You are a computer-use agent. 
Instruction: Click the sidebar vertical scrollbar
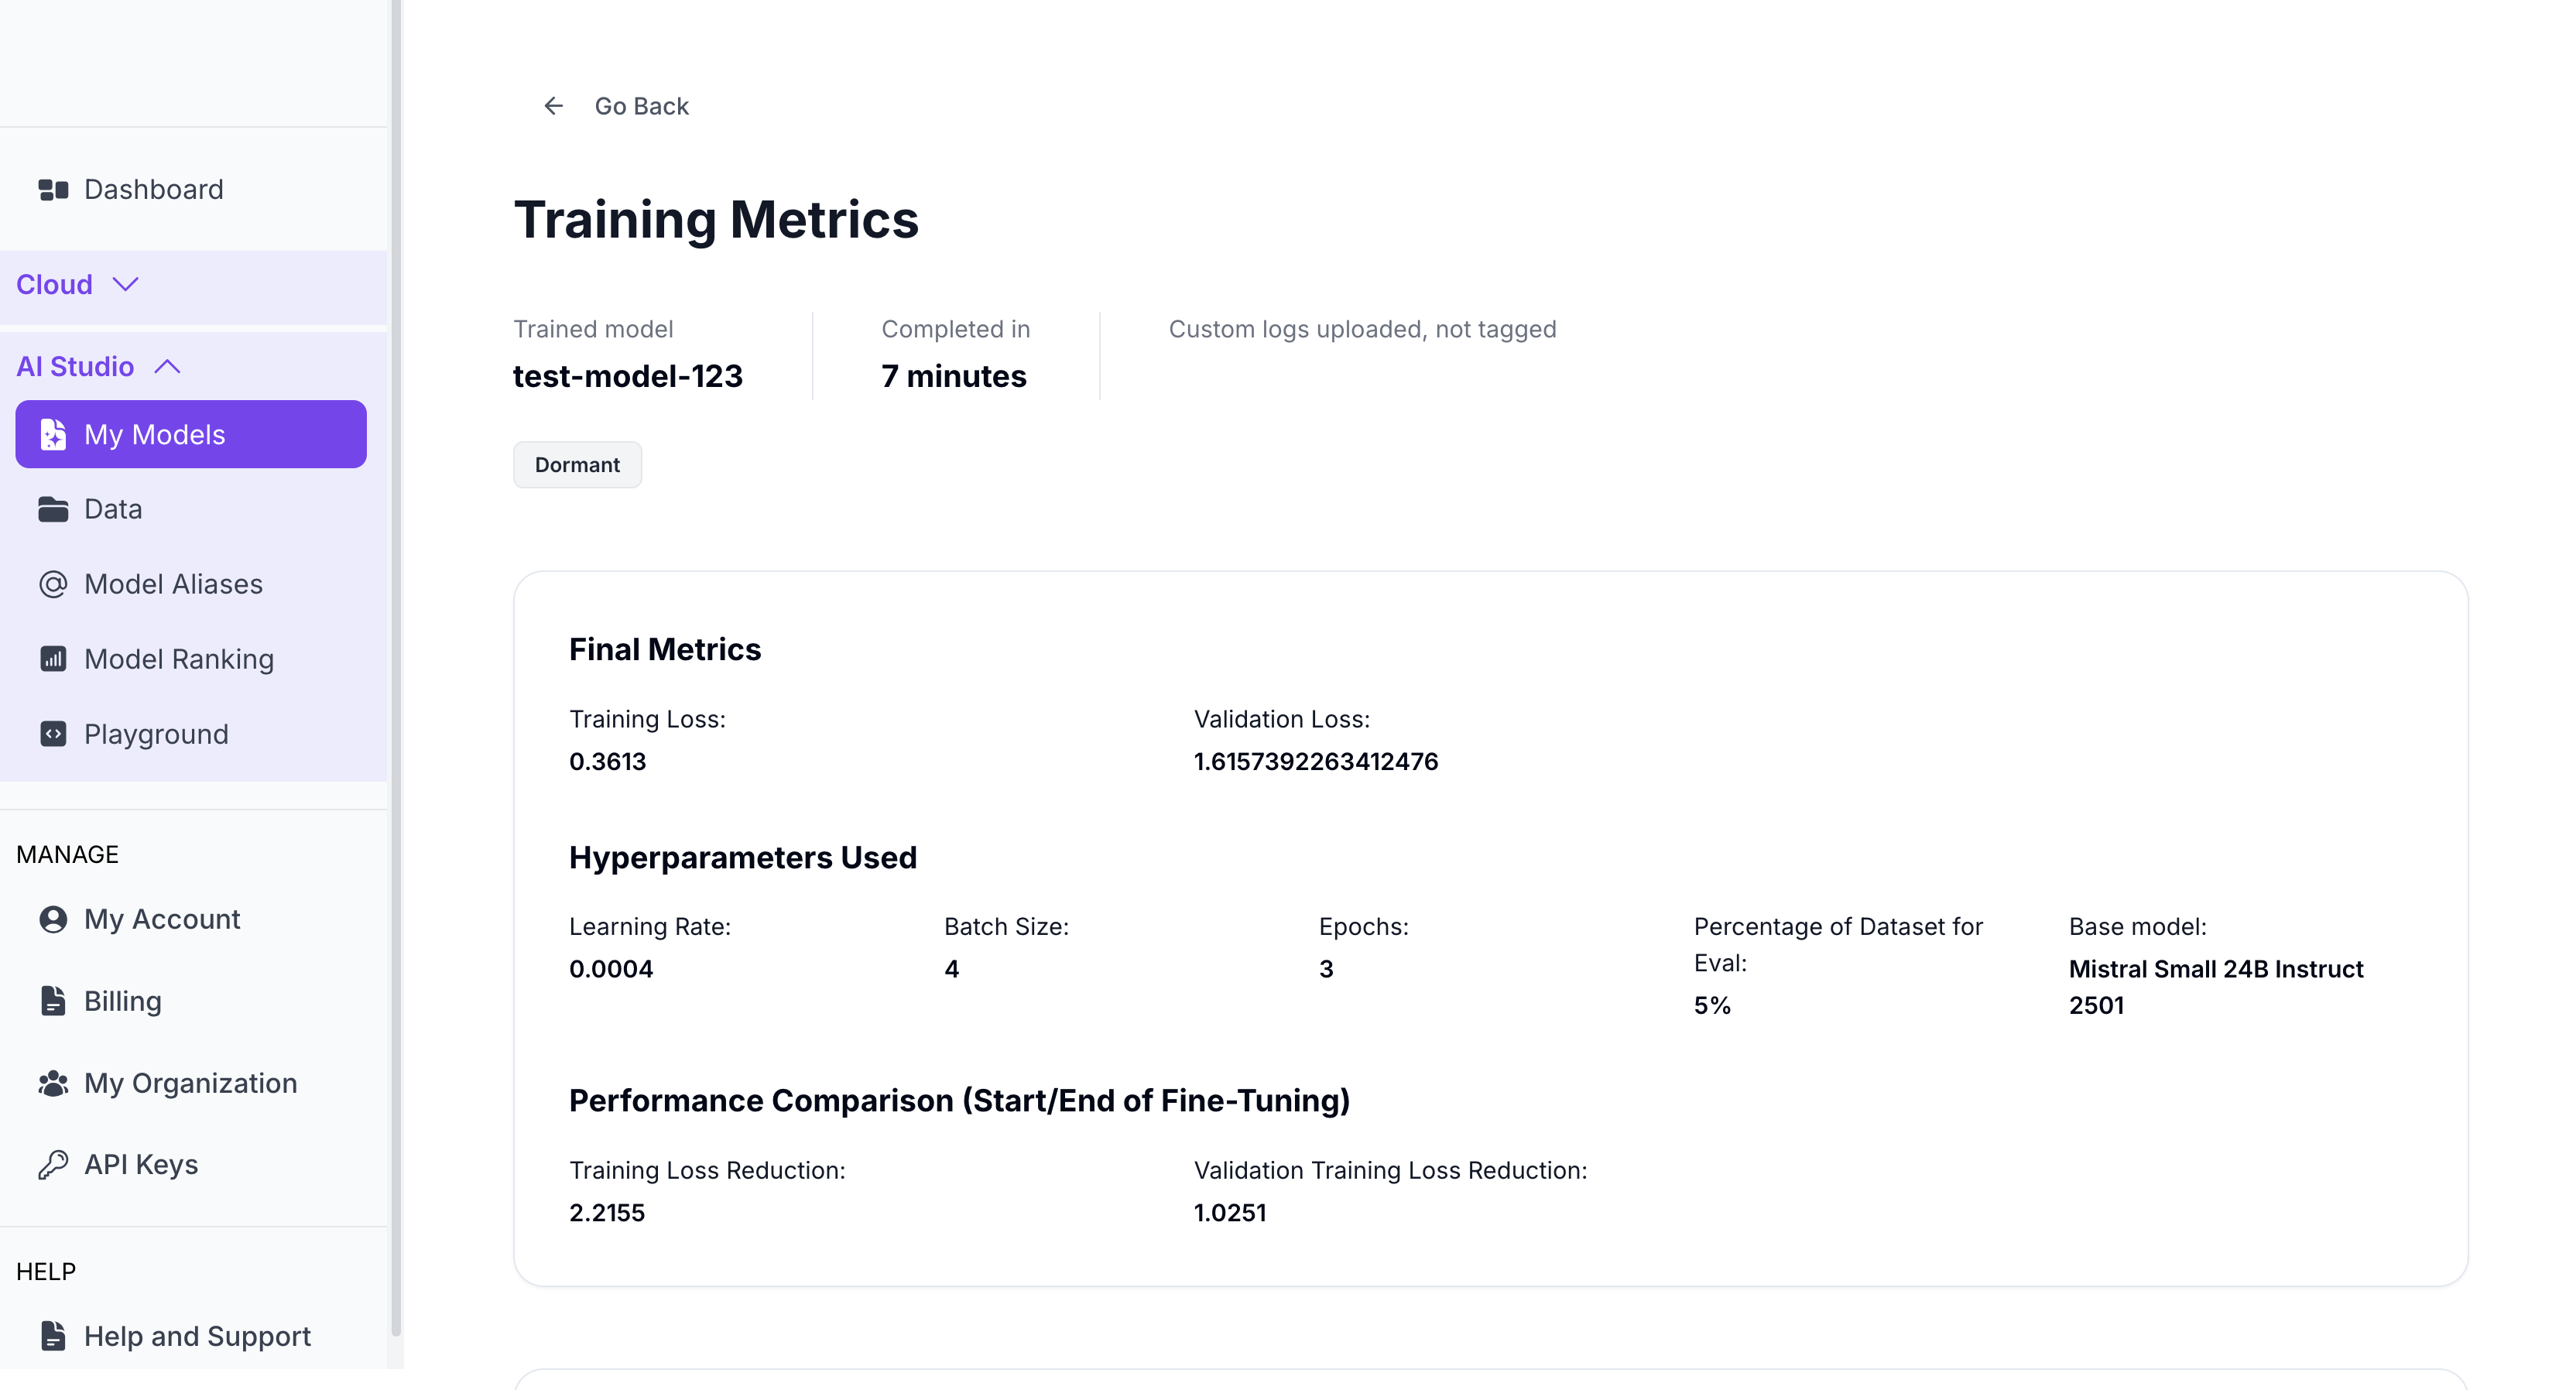coord(396,668)
